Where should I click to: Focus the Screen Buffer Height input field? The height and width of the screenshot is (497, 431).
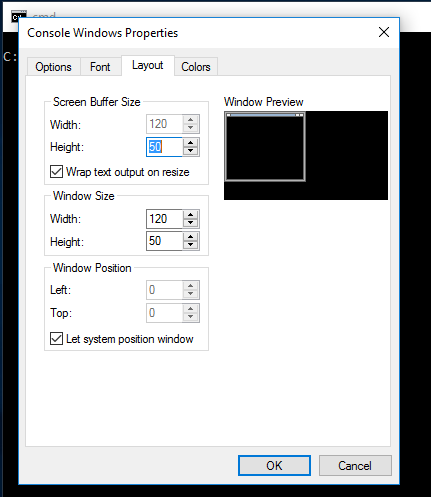[x=165, y=147]
